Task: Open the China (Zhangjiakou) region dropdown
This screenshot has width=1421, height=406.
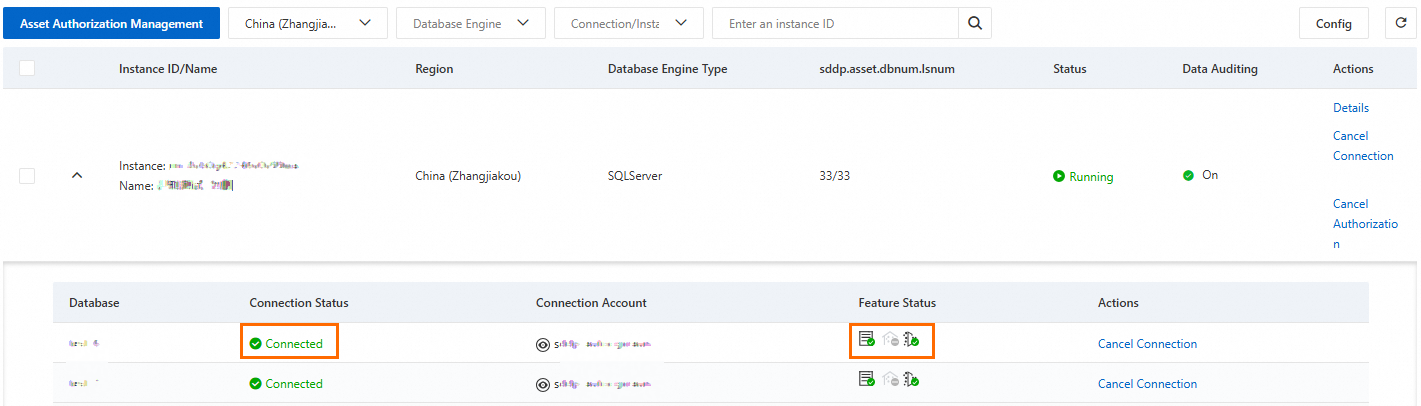Action: (307, 23)
